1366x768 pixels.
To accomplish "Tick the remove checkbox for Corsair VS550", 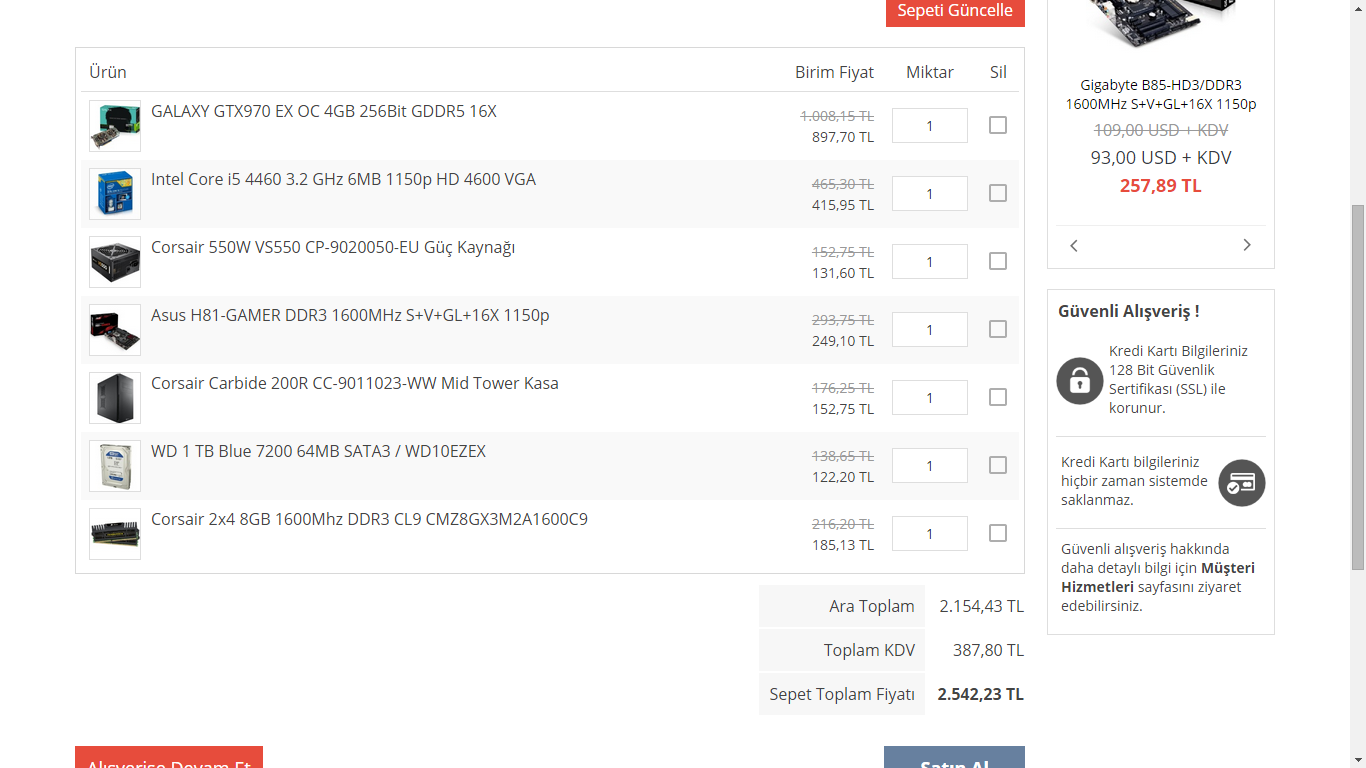I will click(998, 261).
